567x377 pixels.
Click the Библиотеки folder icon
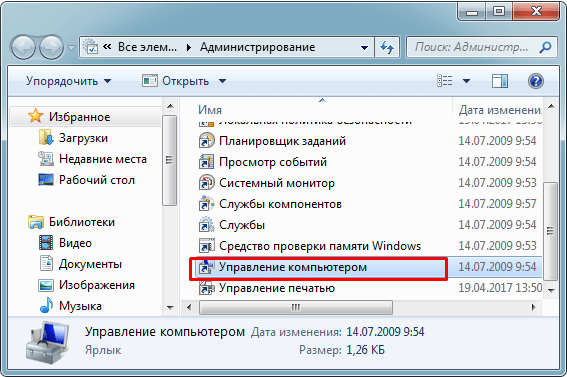coord(36,222)
